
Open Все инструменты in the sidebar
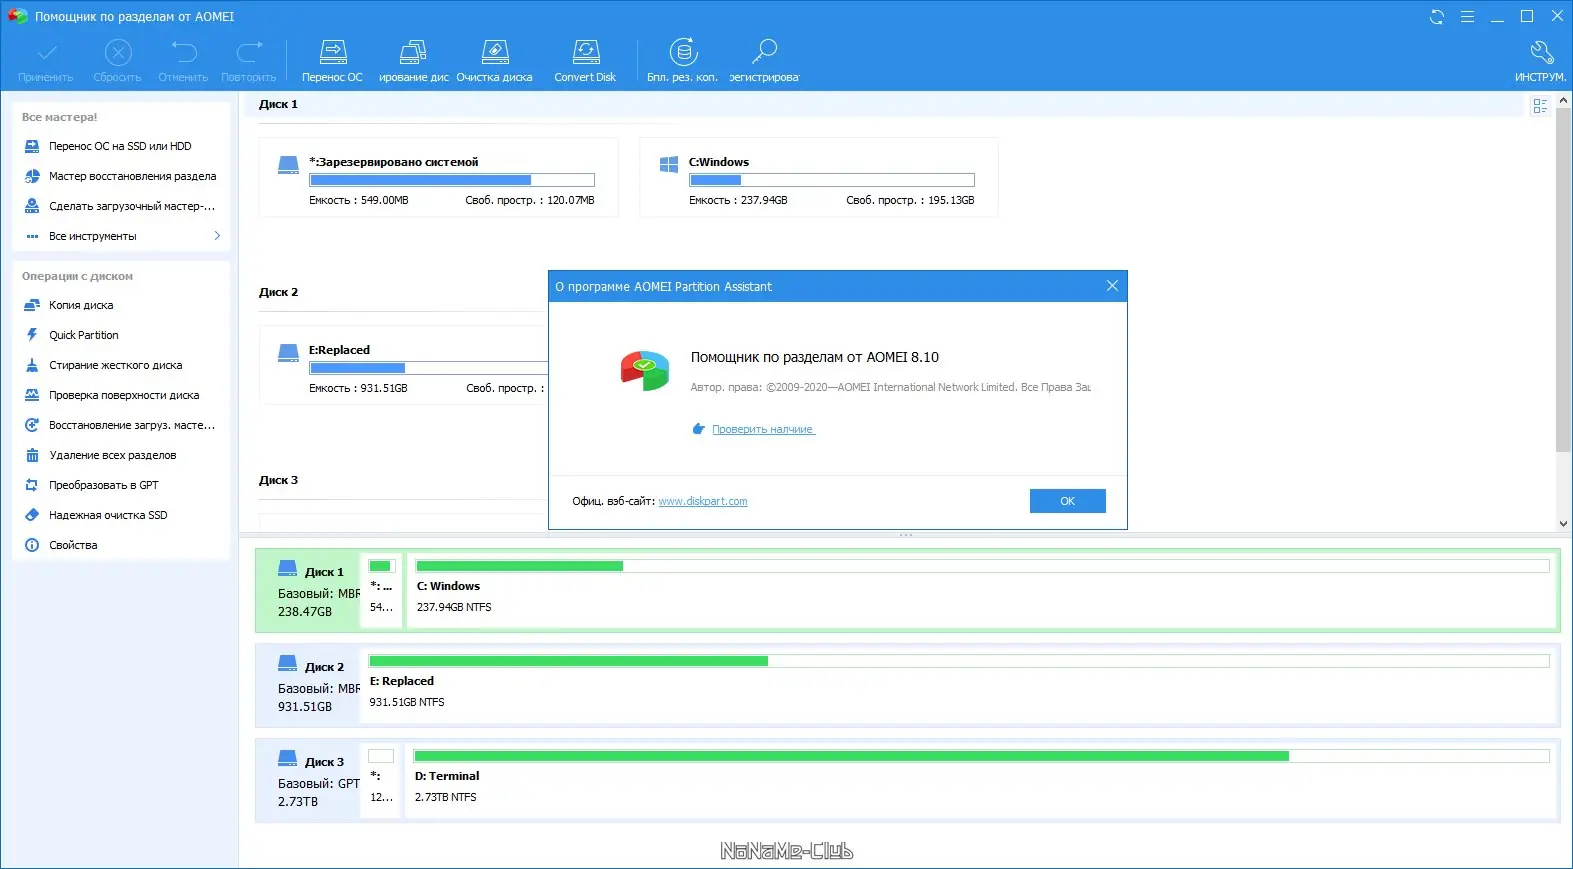(x=93, y=236)
